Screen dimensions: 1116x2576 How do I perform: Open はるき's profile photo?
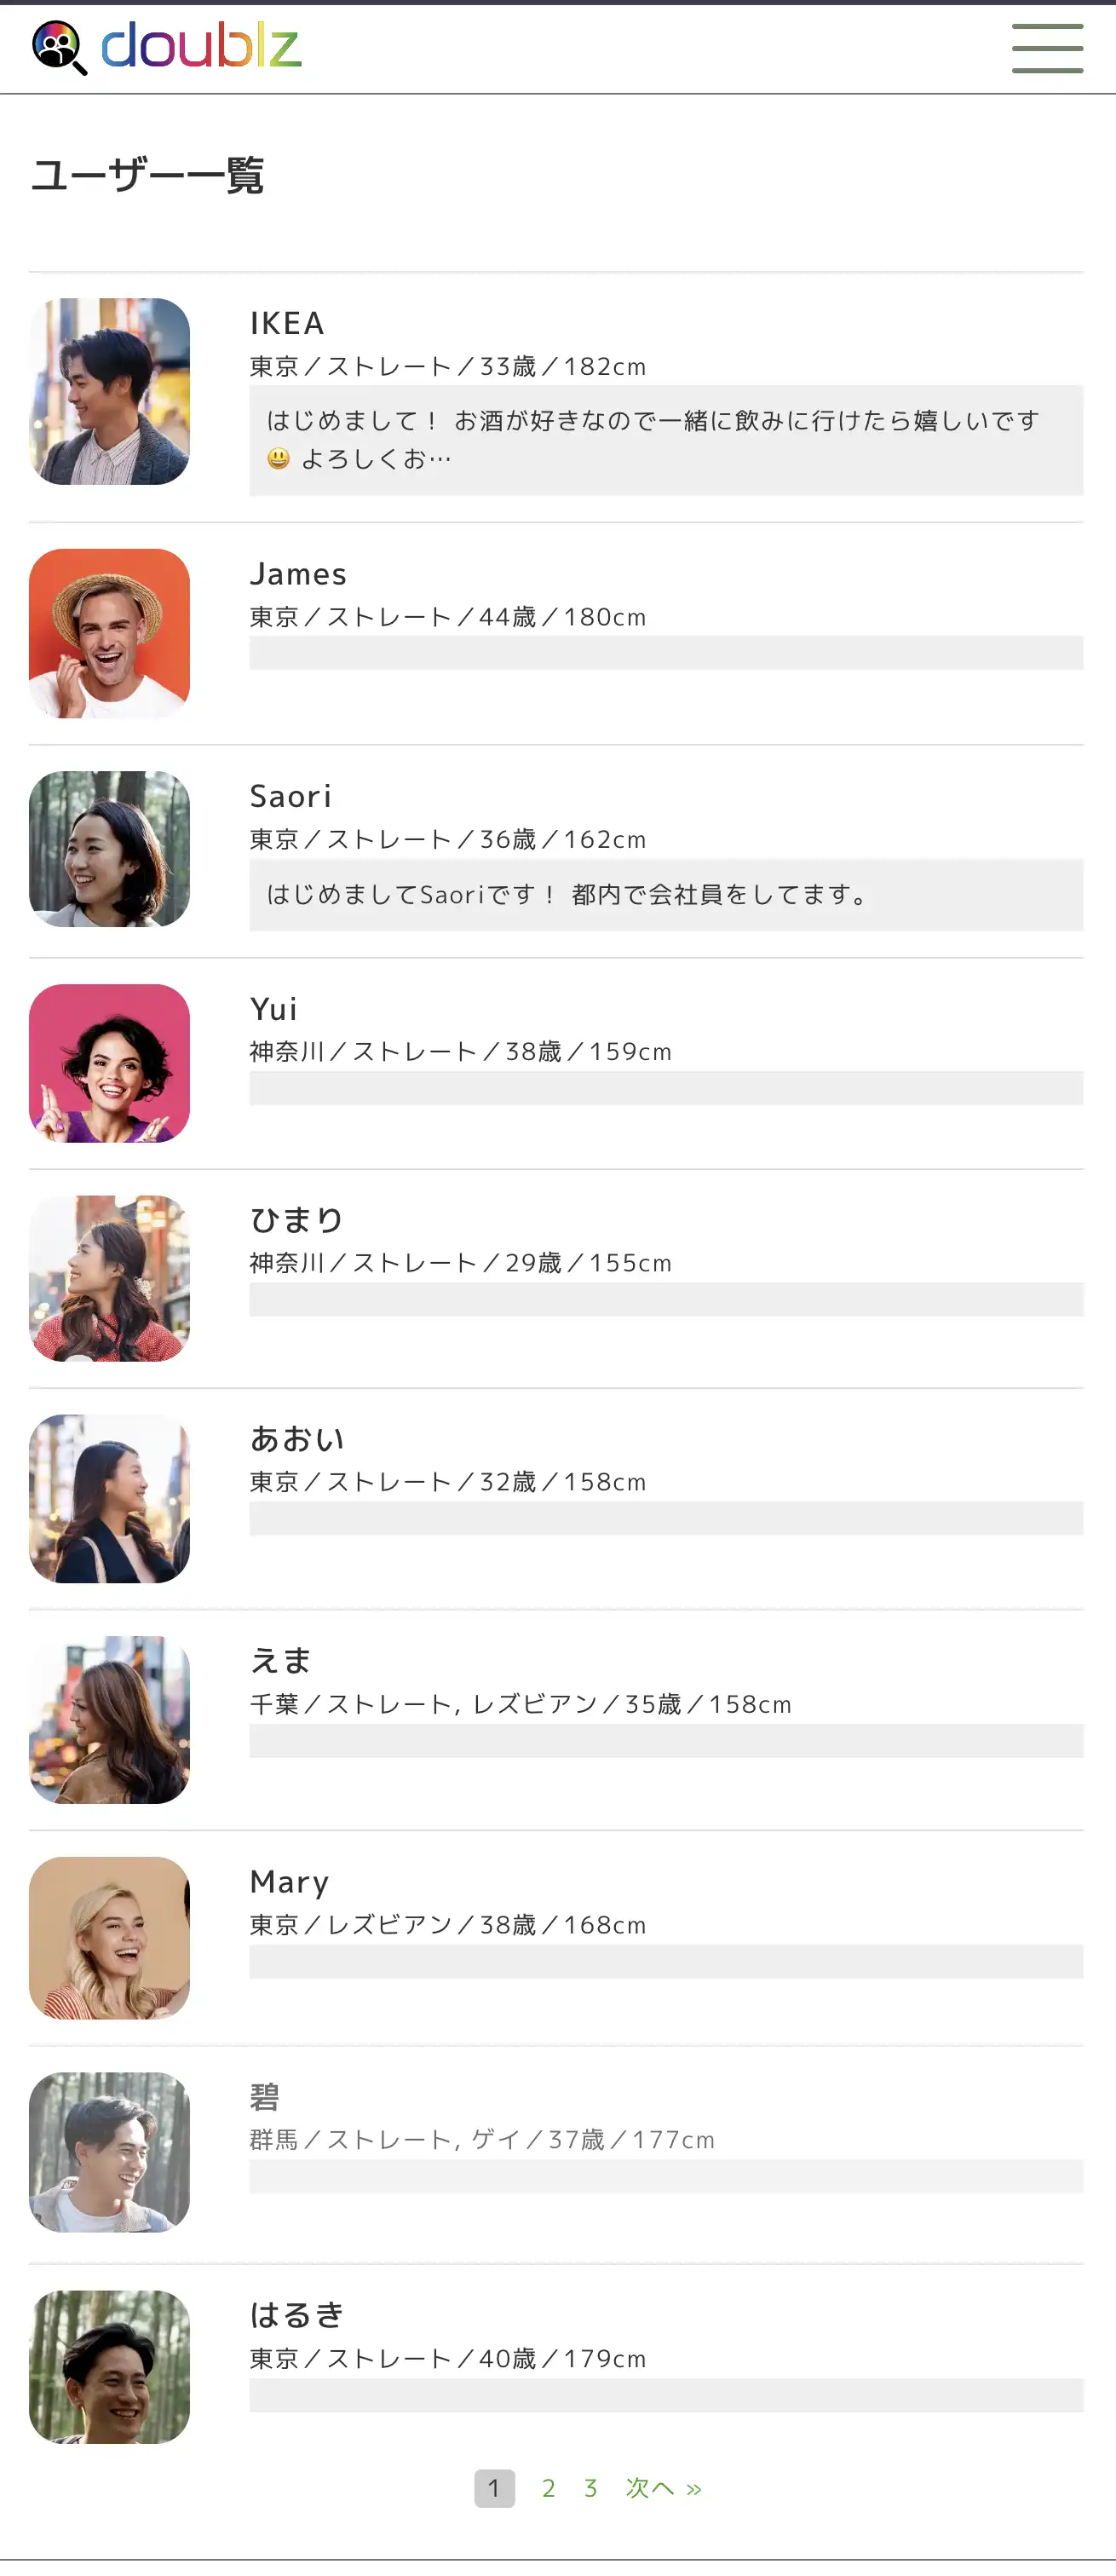pyautogui.click(x=109, y=2367)
